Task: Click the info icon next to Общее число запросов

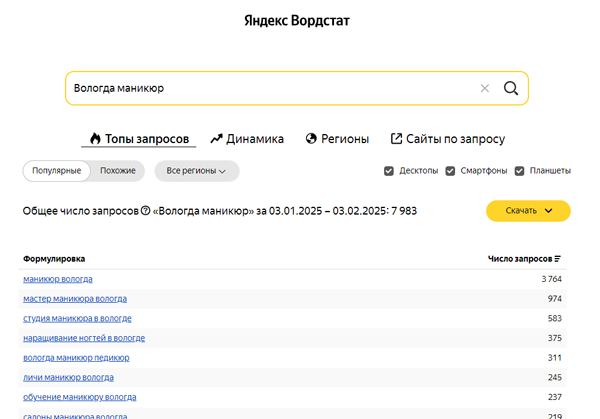Action: (x=145, y=211)
